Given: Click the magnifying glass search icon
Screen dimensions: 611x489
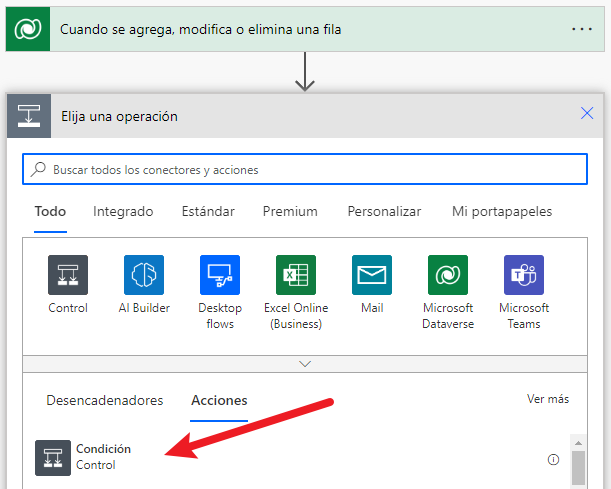Looking at the screenshot, I should [38, 169].
